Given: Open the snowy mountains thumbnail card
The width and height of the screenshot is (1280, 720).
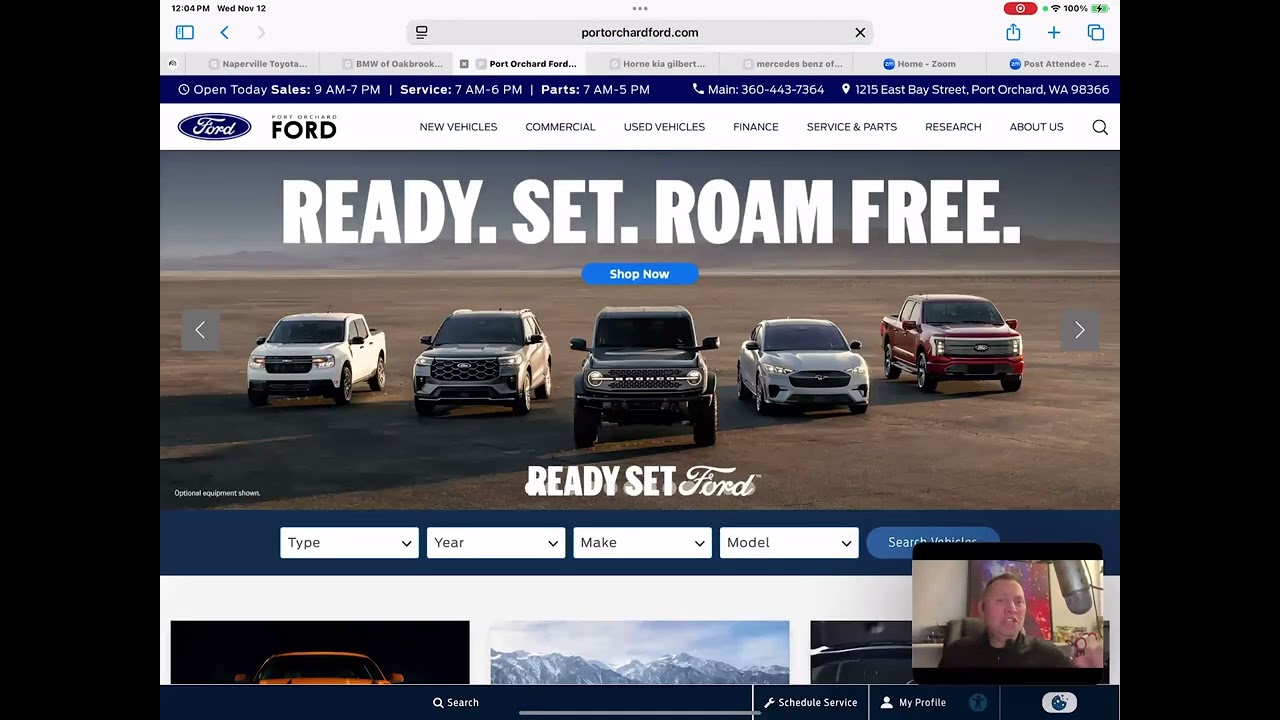Looking at the screenshot, I should coord(640,653).
